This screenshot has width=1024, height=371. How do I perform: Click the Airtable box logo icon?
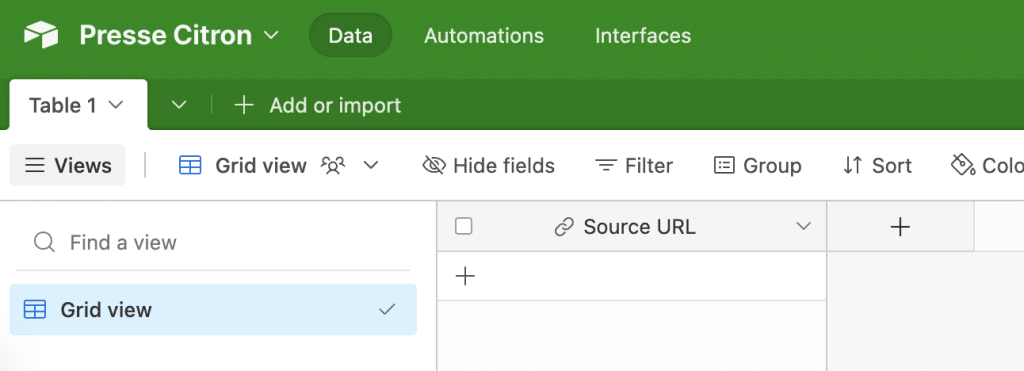pos(41,35)
